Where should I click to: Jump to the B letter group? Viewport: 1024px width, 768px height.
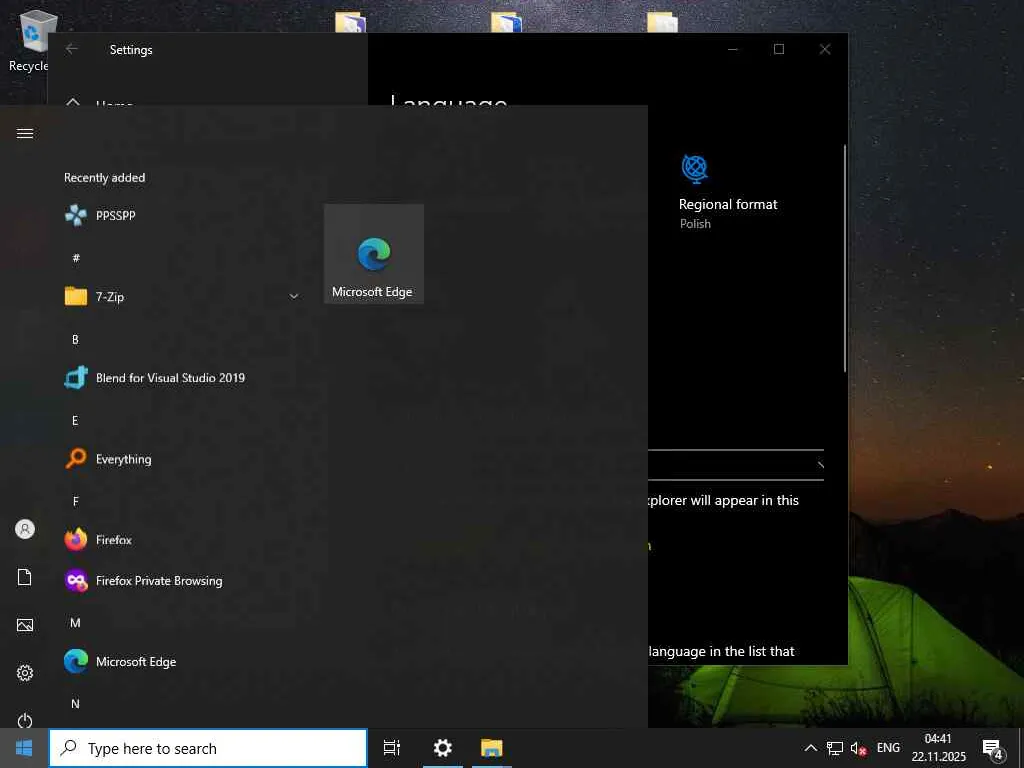click(x=75, y=340)
